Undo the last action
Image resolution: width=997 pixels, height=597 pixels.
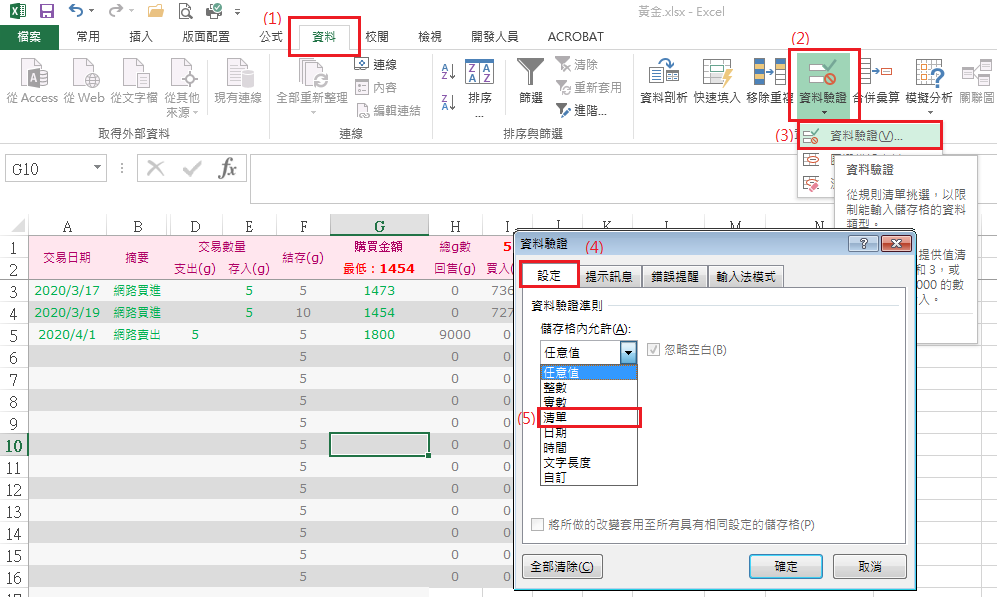(x=76, y=11)
